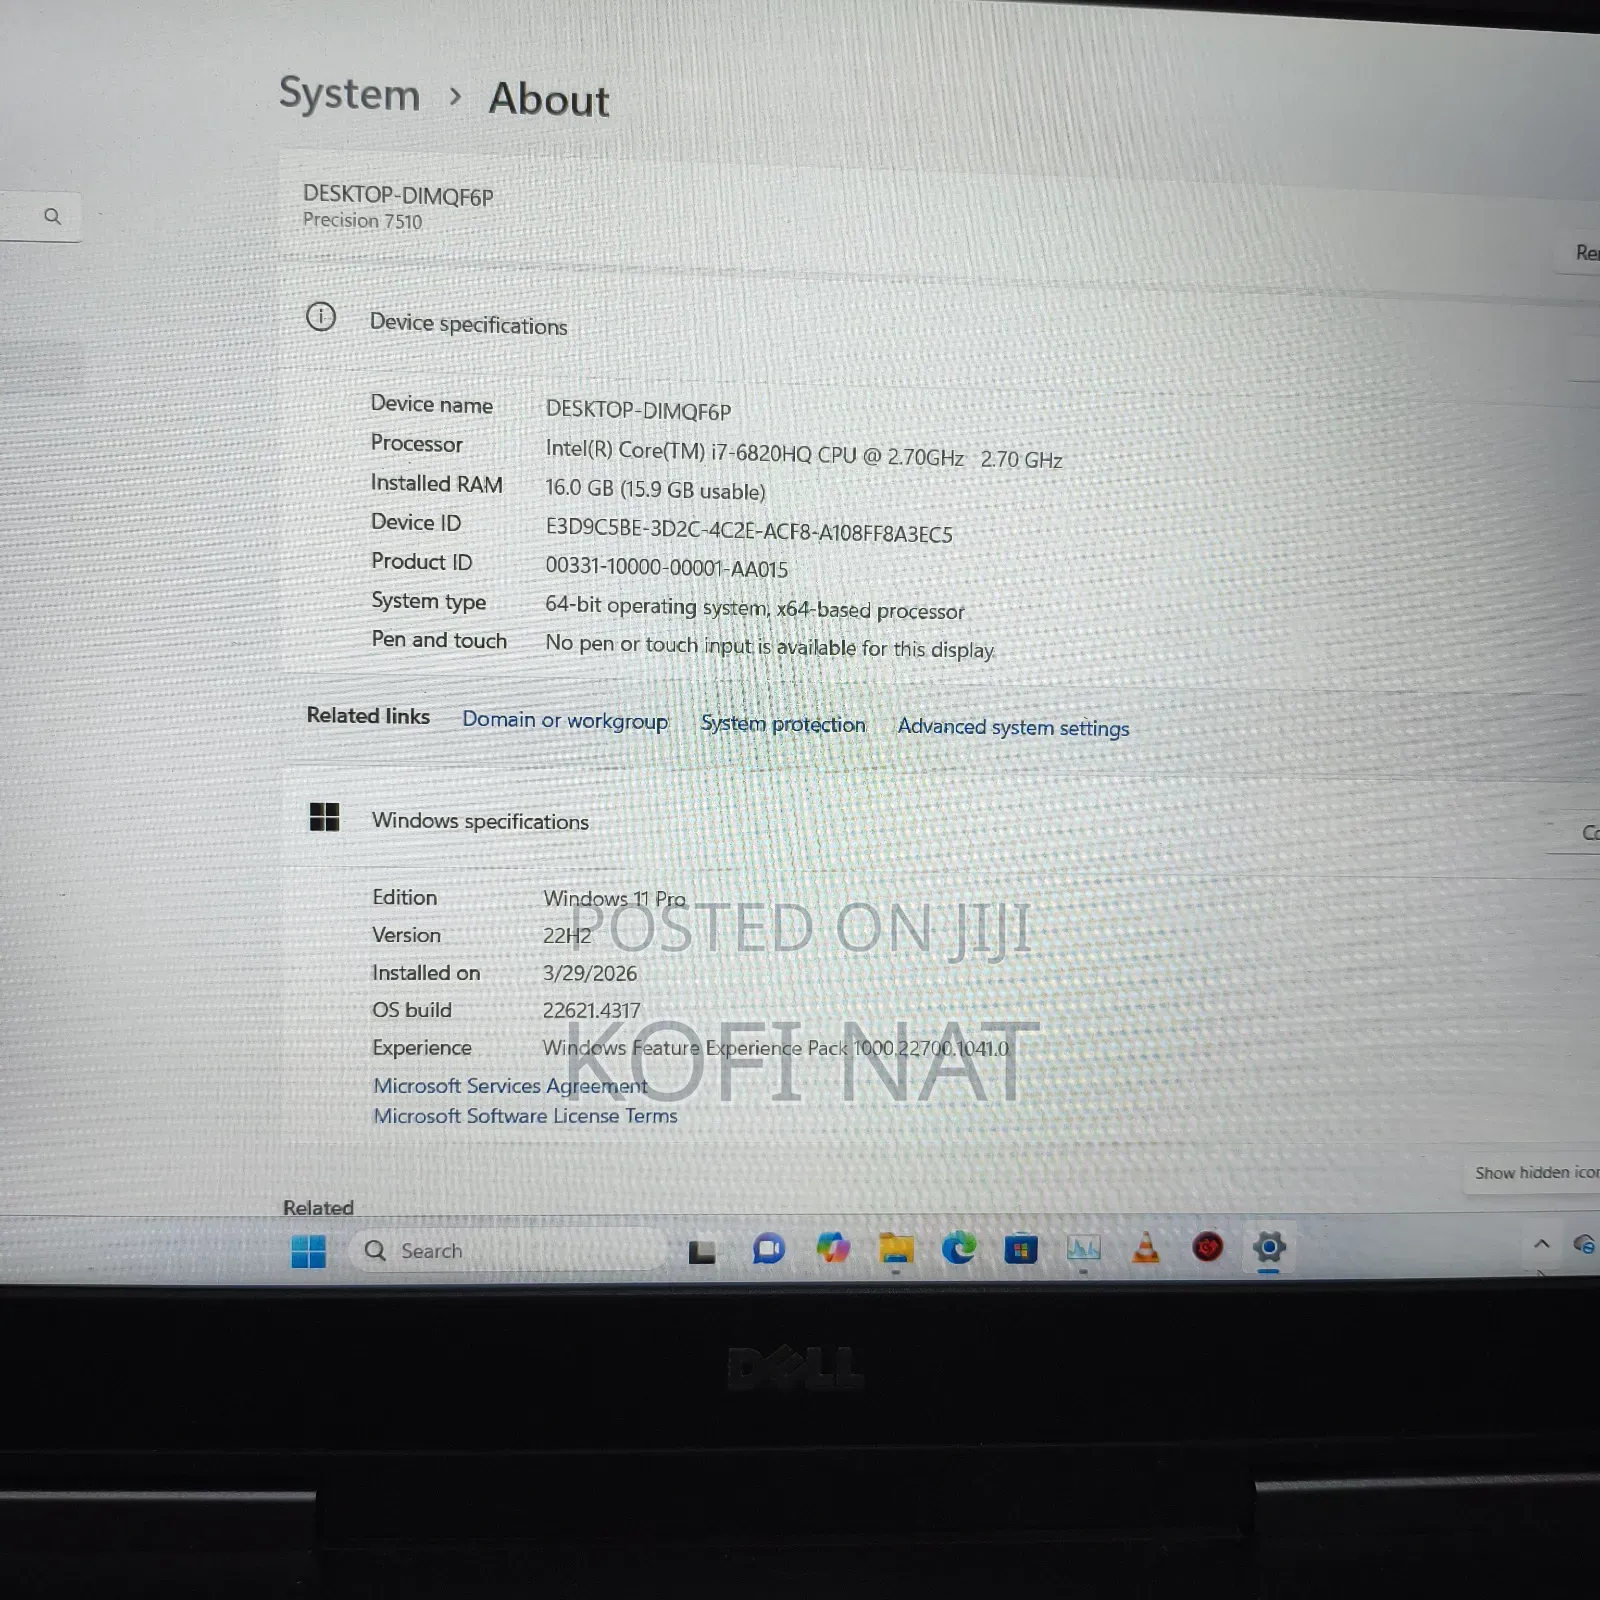Open Task View from the taskbar
The height and width of the screenshot is (1600, 1600).
click(x=702, y=1251)
